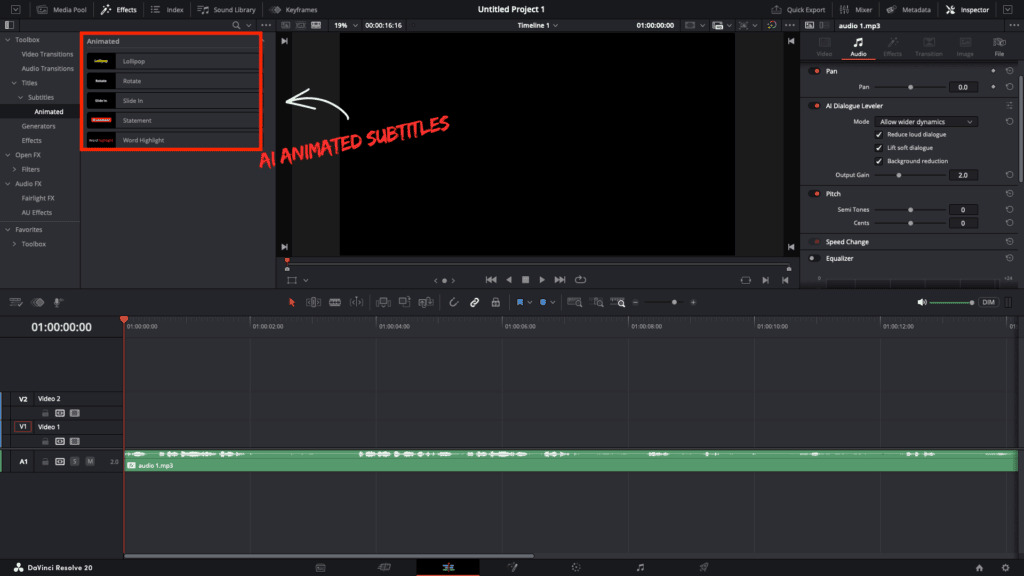Viewport: 1024px width, 576px height.
Task: Enable the snapping magnet tool
Action: (x=454, y=302)
